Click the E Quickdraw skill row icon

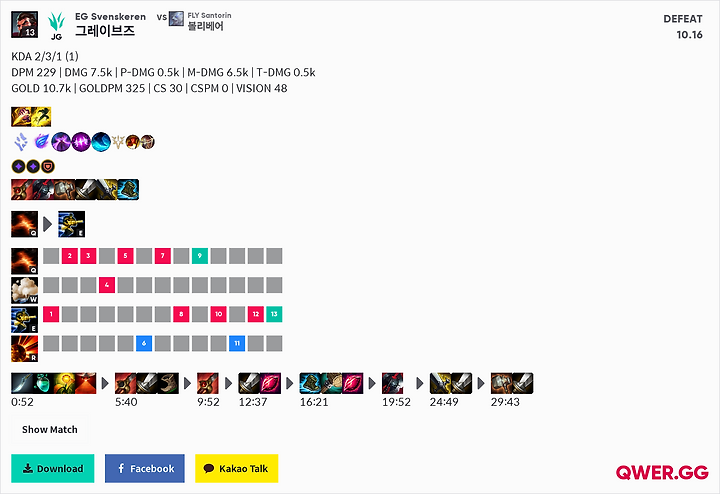pyautogui.click(x=24, y=320)
